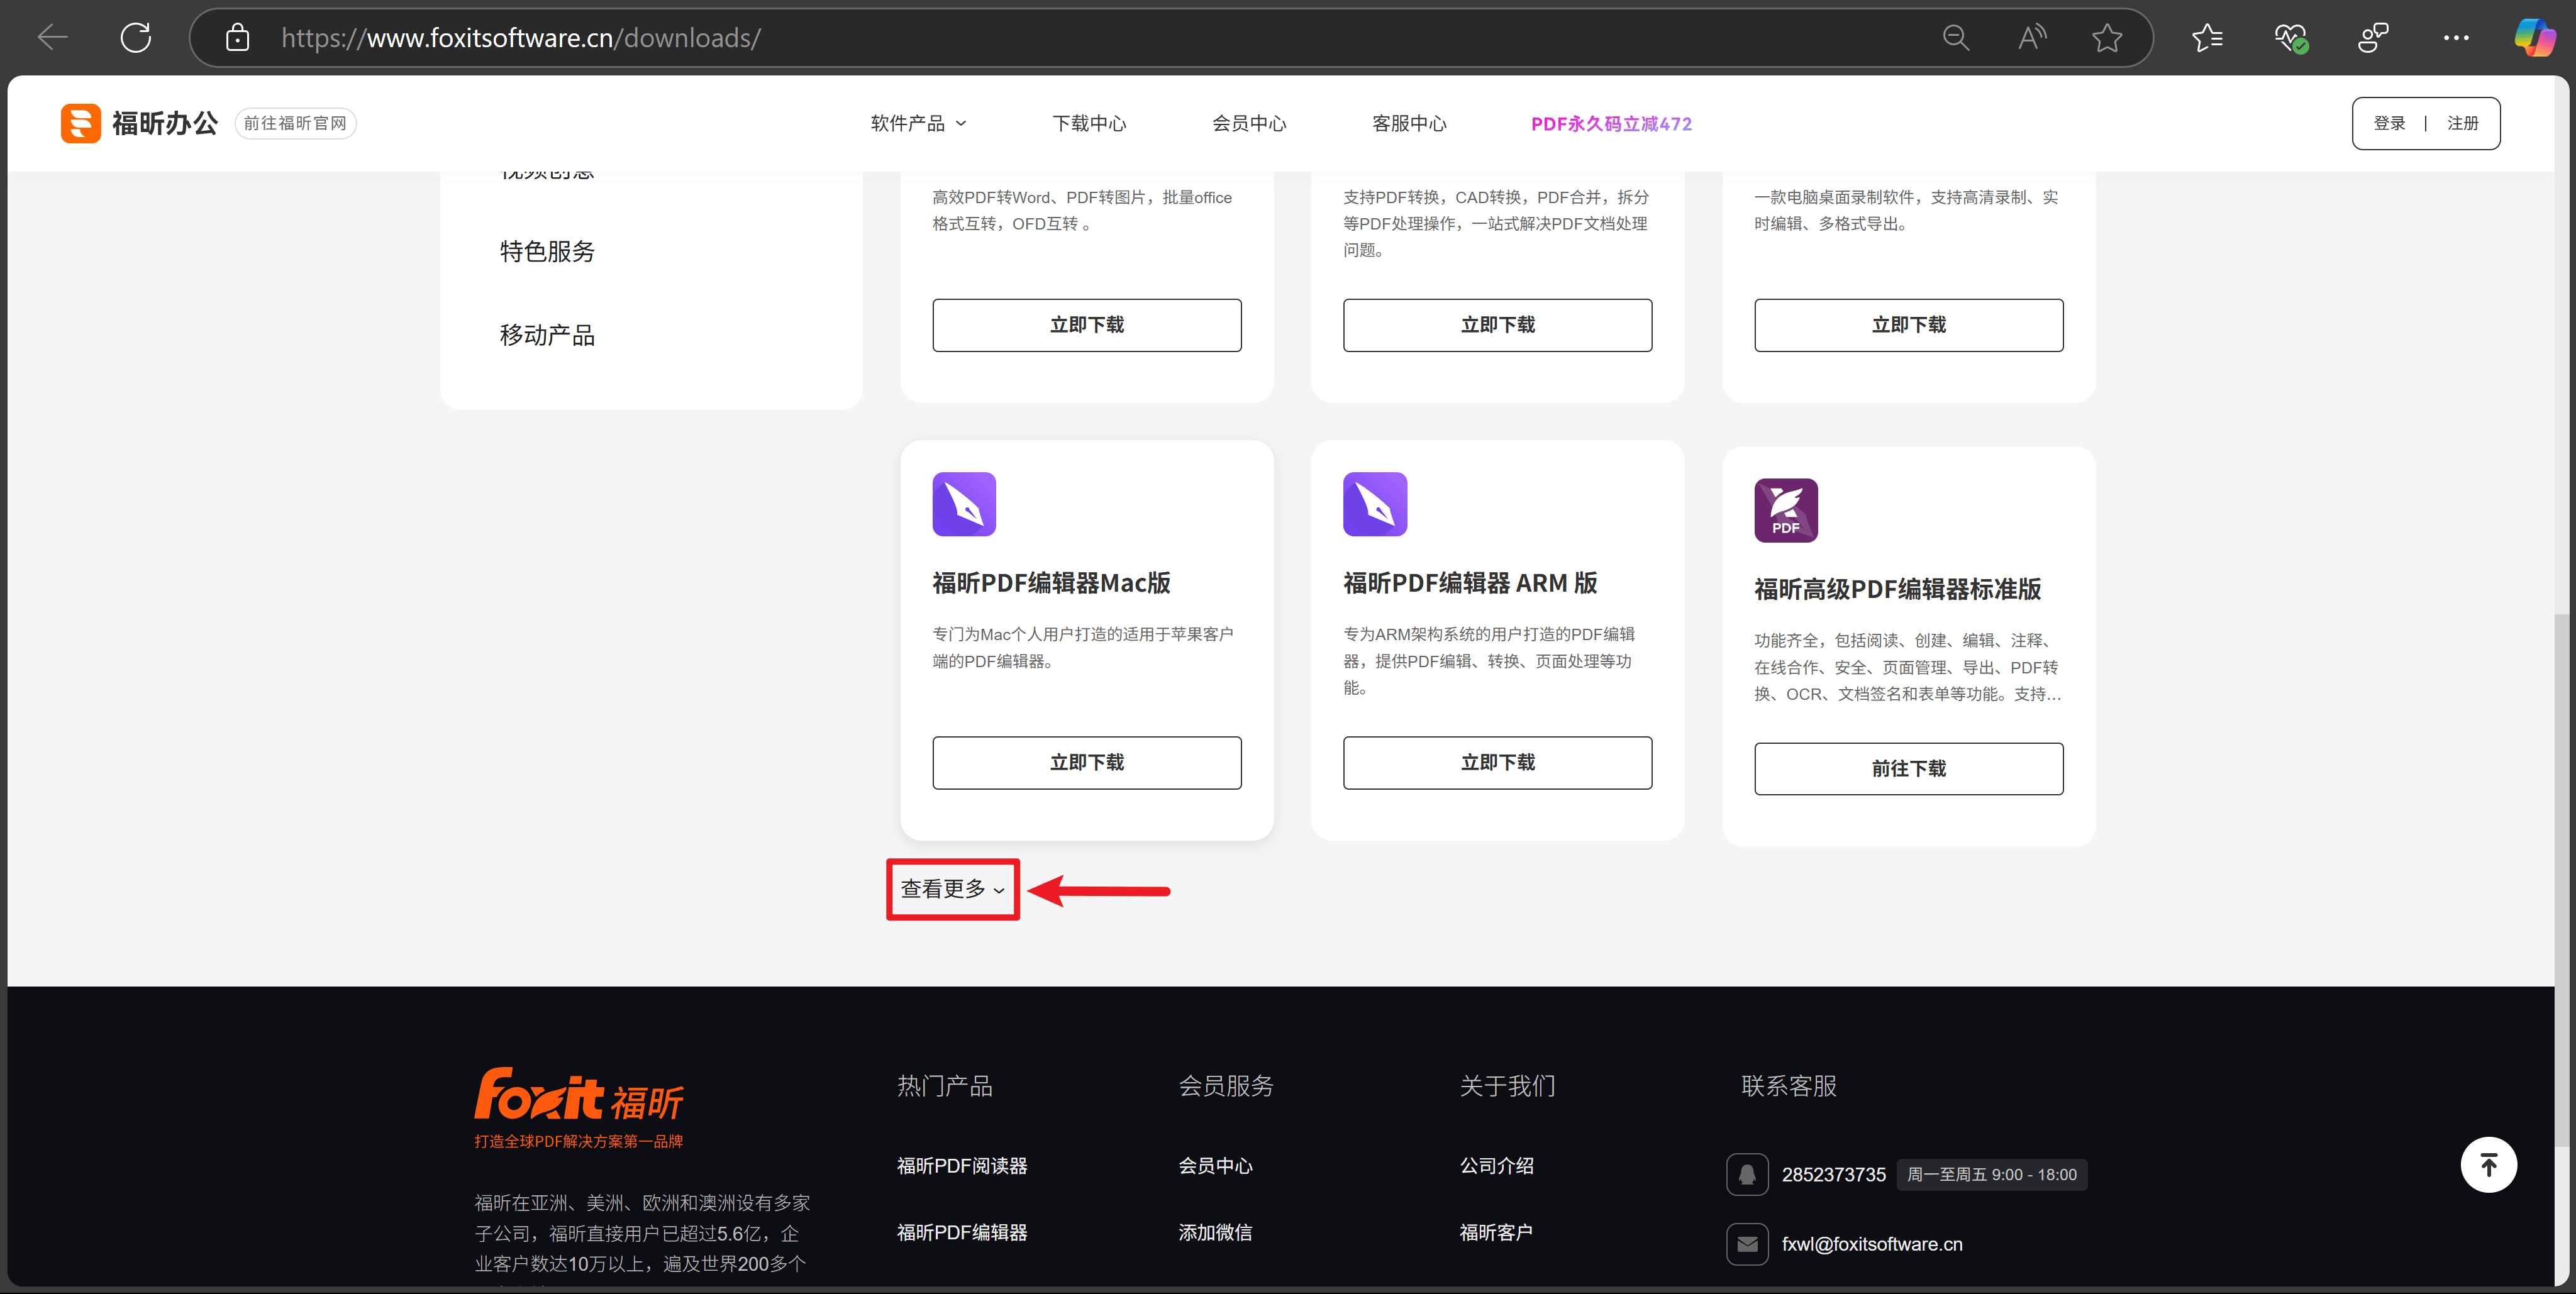Open the 软件产品 dropdown menu
This screenshot has height=1294, width=2576.
coord(916,123)
